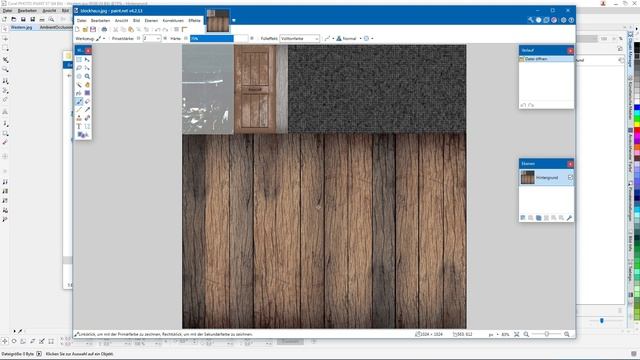
Task: Click the Redo arrow in Verlauf panel
Action: point(531,105)
